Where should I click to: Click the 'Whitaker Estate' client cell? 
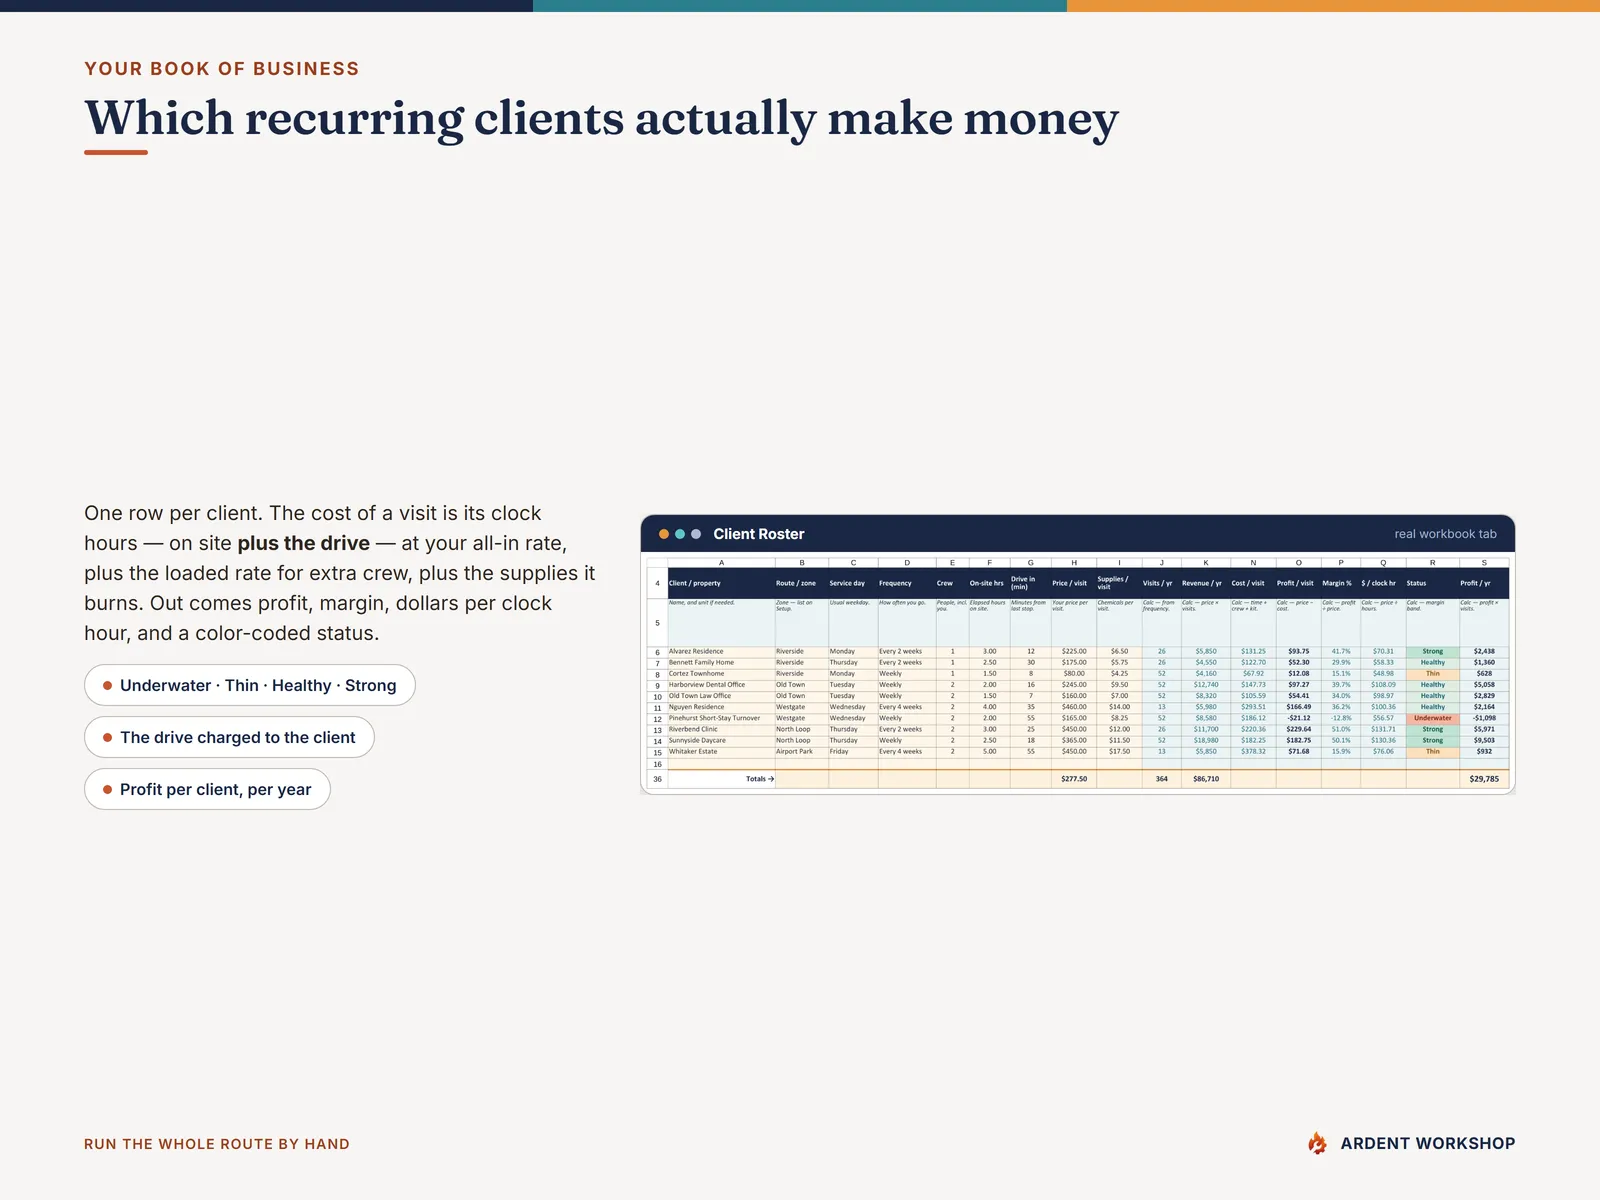[720, 752]
